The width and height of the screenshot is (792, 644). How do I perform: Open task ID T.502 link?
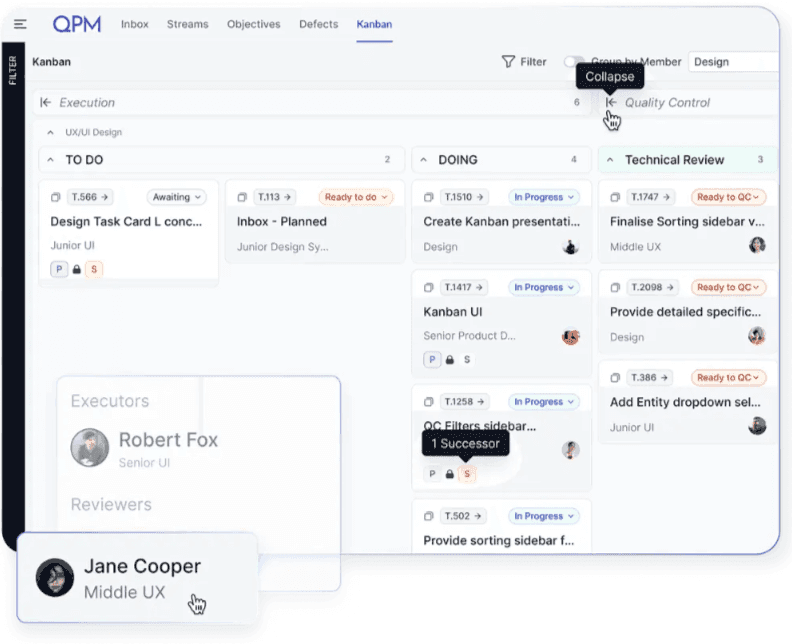463,516
